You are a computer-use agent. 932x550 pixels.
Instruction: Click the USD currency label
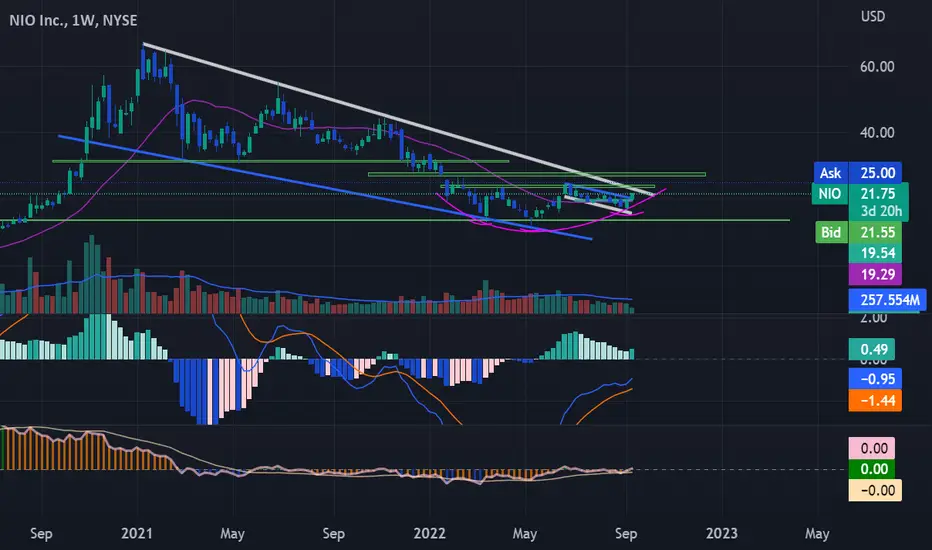click(x=873, y=16)
